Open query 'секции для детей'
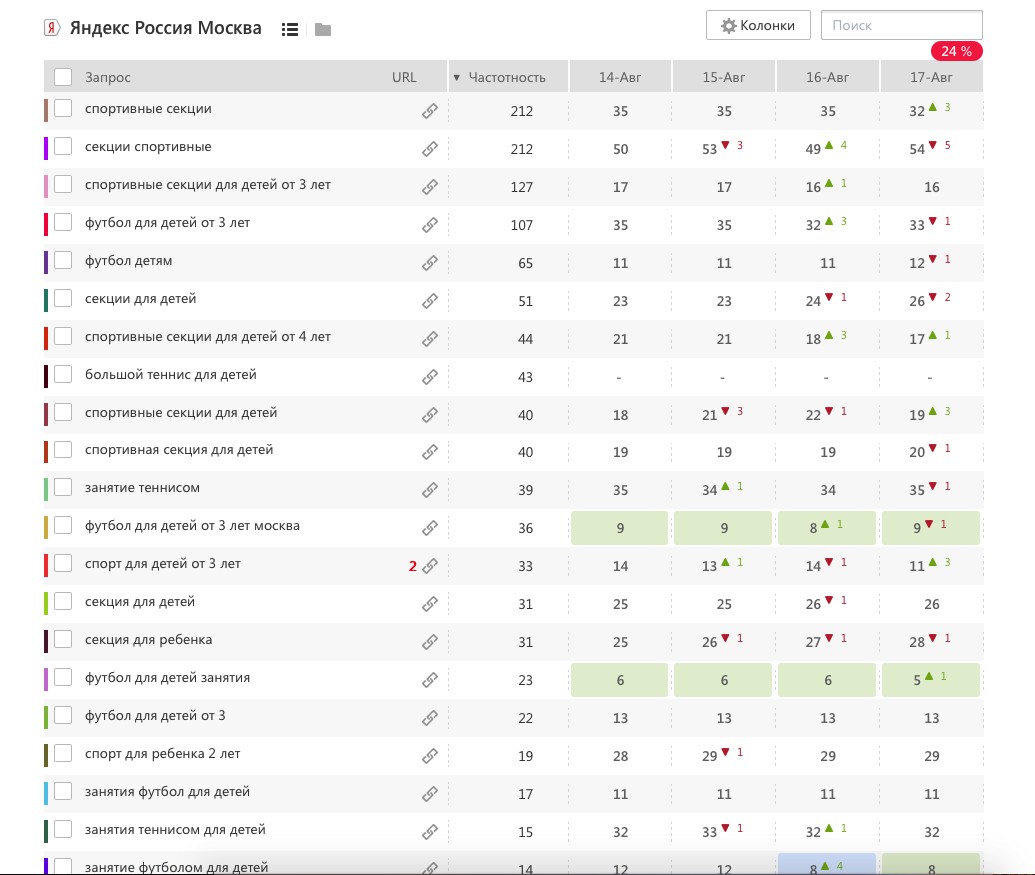 click(141, 299)
